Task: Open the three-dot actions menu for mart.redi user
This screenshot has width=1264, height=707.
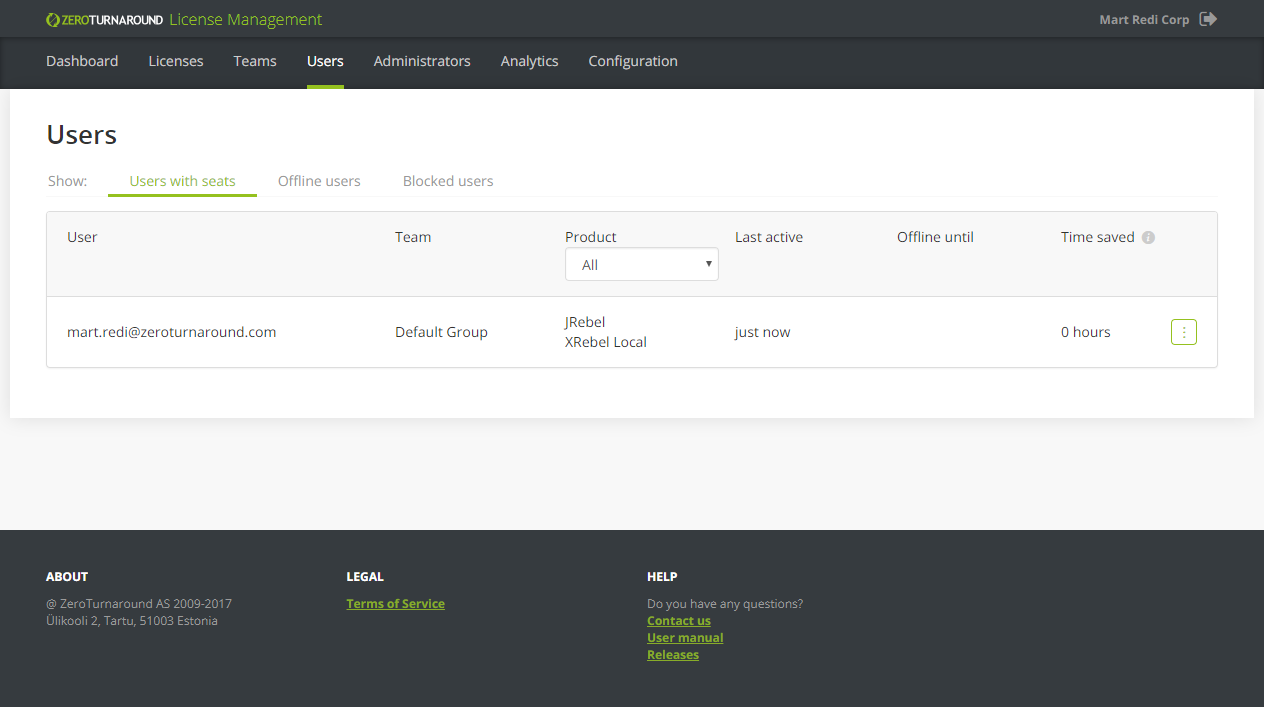Action: 1184,332
